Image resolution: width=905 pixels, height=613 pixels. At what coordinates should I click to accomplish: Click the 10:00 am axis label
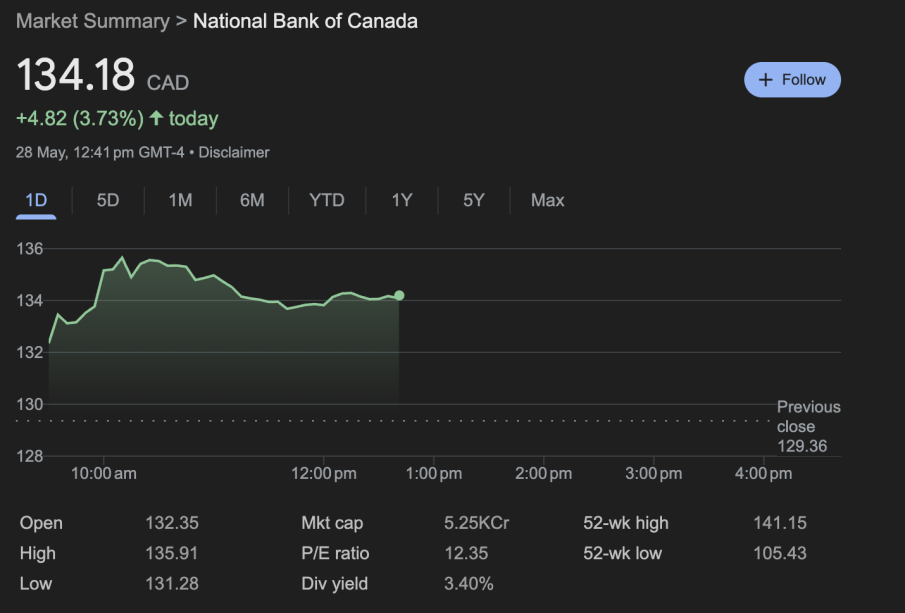(x=104, y=474)
